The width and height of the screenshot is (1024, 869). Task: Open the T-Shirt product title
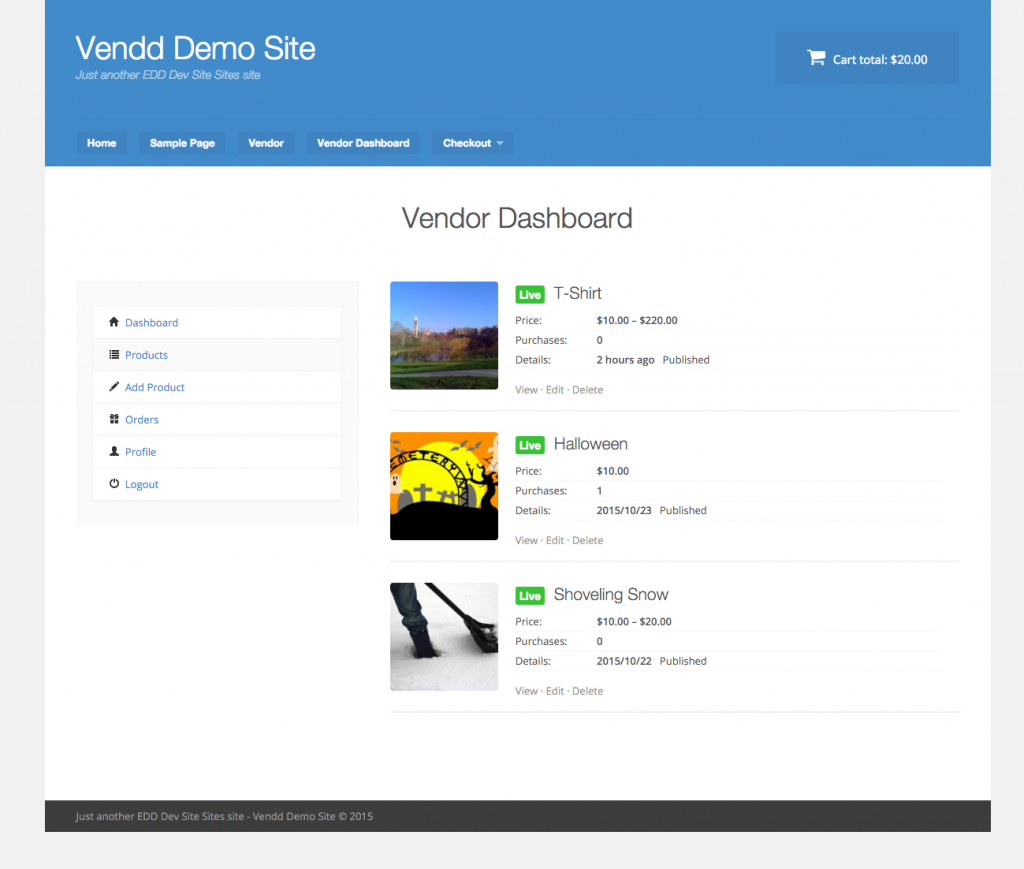(x=577, y=293)
